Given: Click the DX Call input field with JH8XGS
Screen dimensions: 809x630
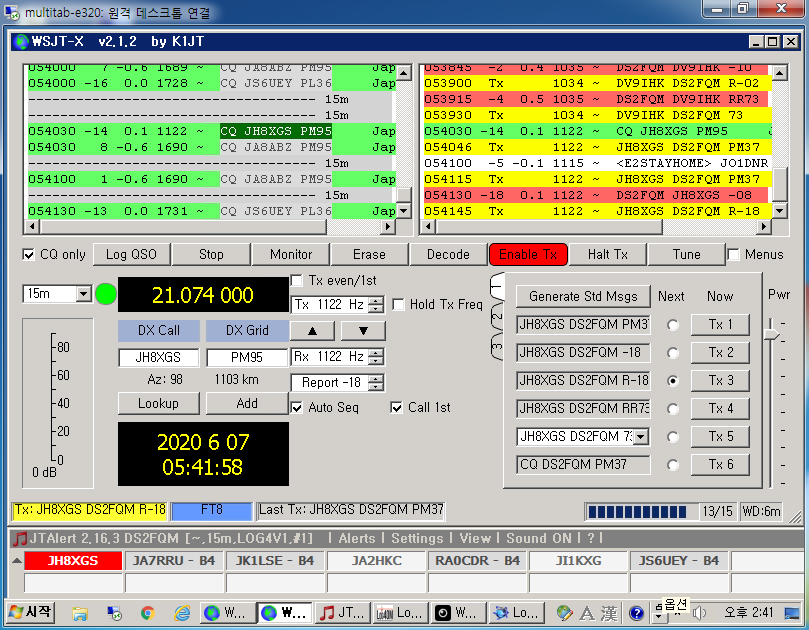Looking at the screenshot, I should pos(158,357).
